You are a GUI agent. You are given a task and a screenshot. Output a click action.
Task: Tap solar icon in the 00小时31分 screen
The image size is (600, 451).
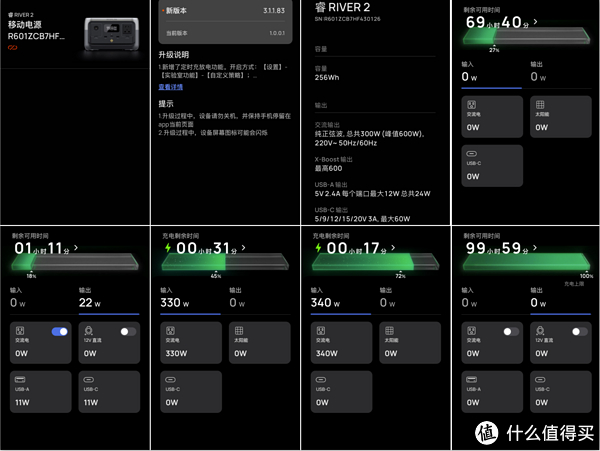coord(239,331)
